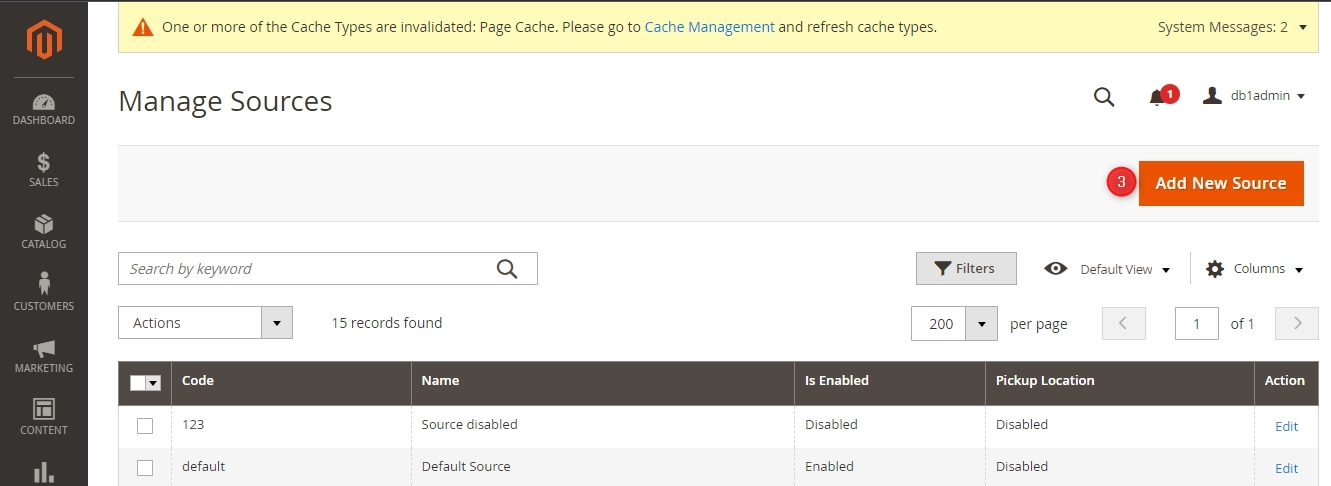This screenshot has height=486, width=1331.
Task: Open the Columns dropdown
Action: (1255, 269)
